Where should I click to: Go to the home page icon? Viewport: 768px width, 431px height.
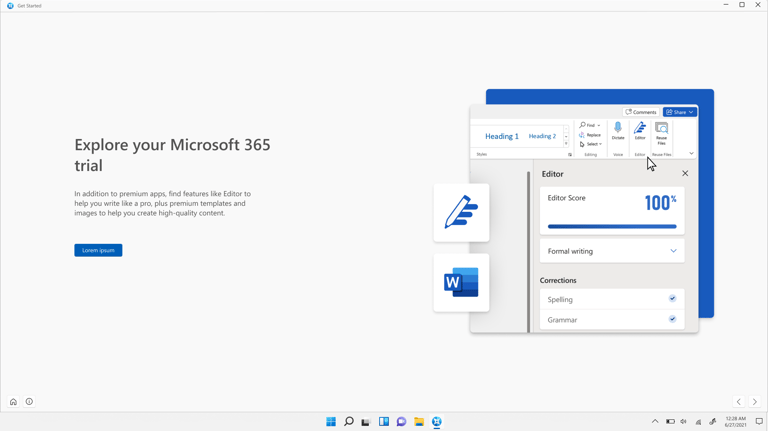click(13, 402)
